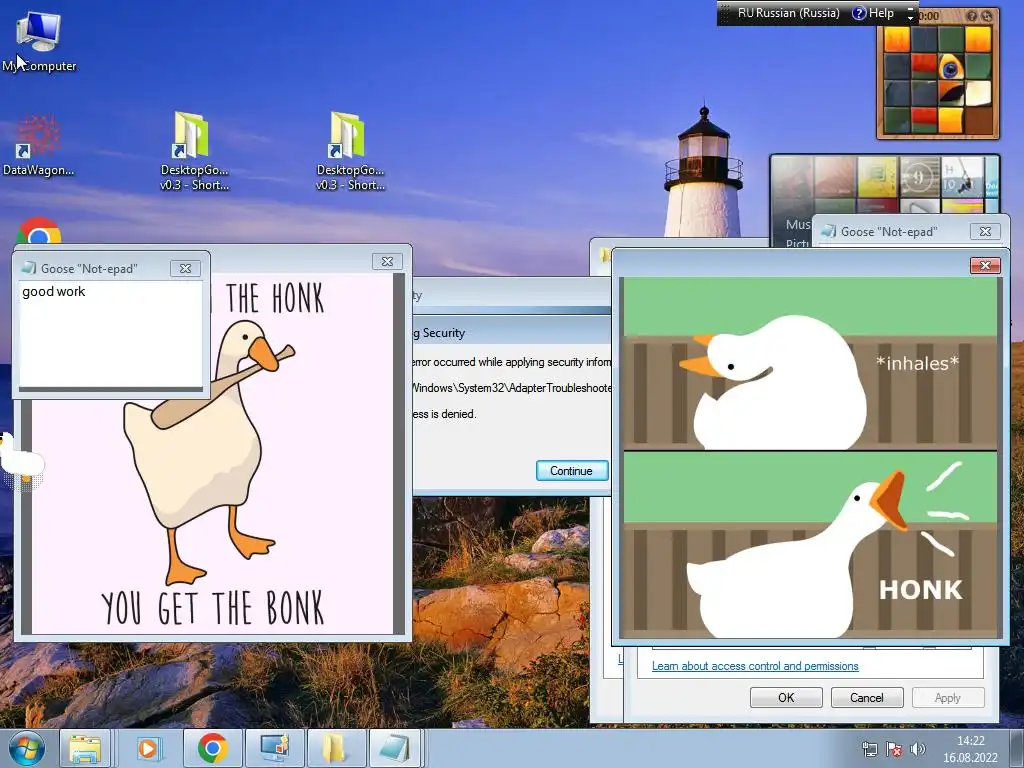Click the right Not-epad window title icon
1024x768 pixels.
[x=828, y=231]
